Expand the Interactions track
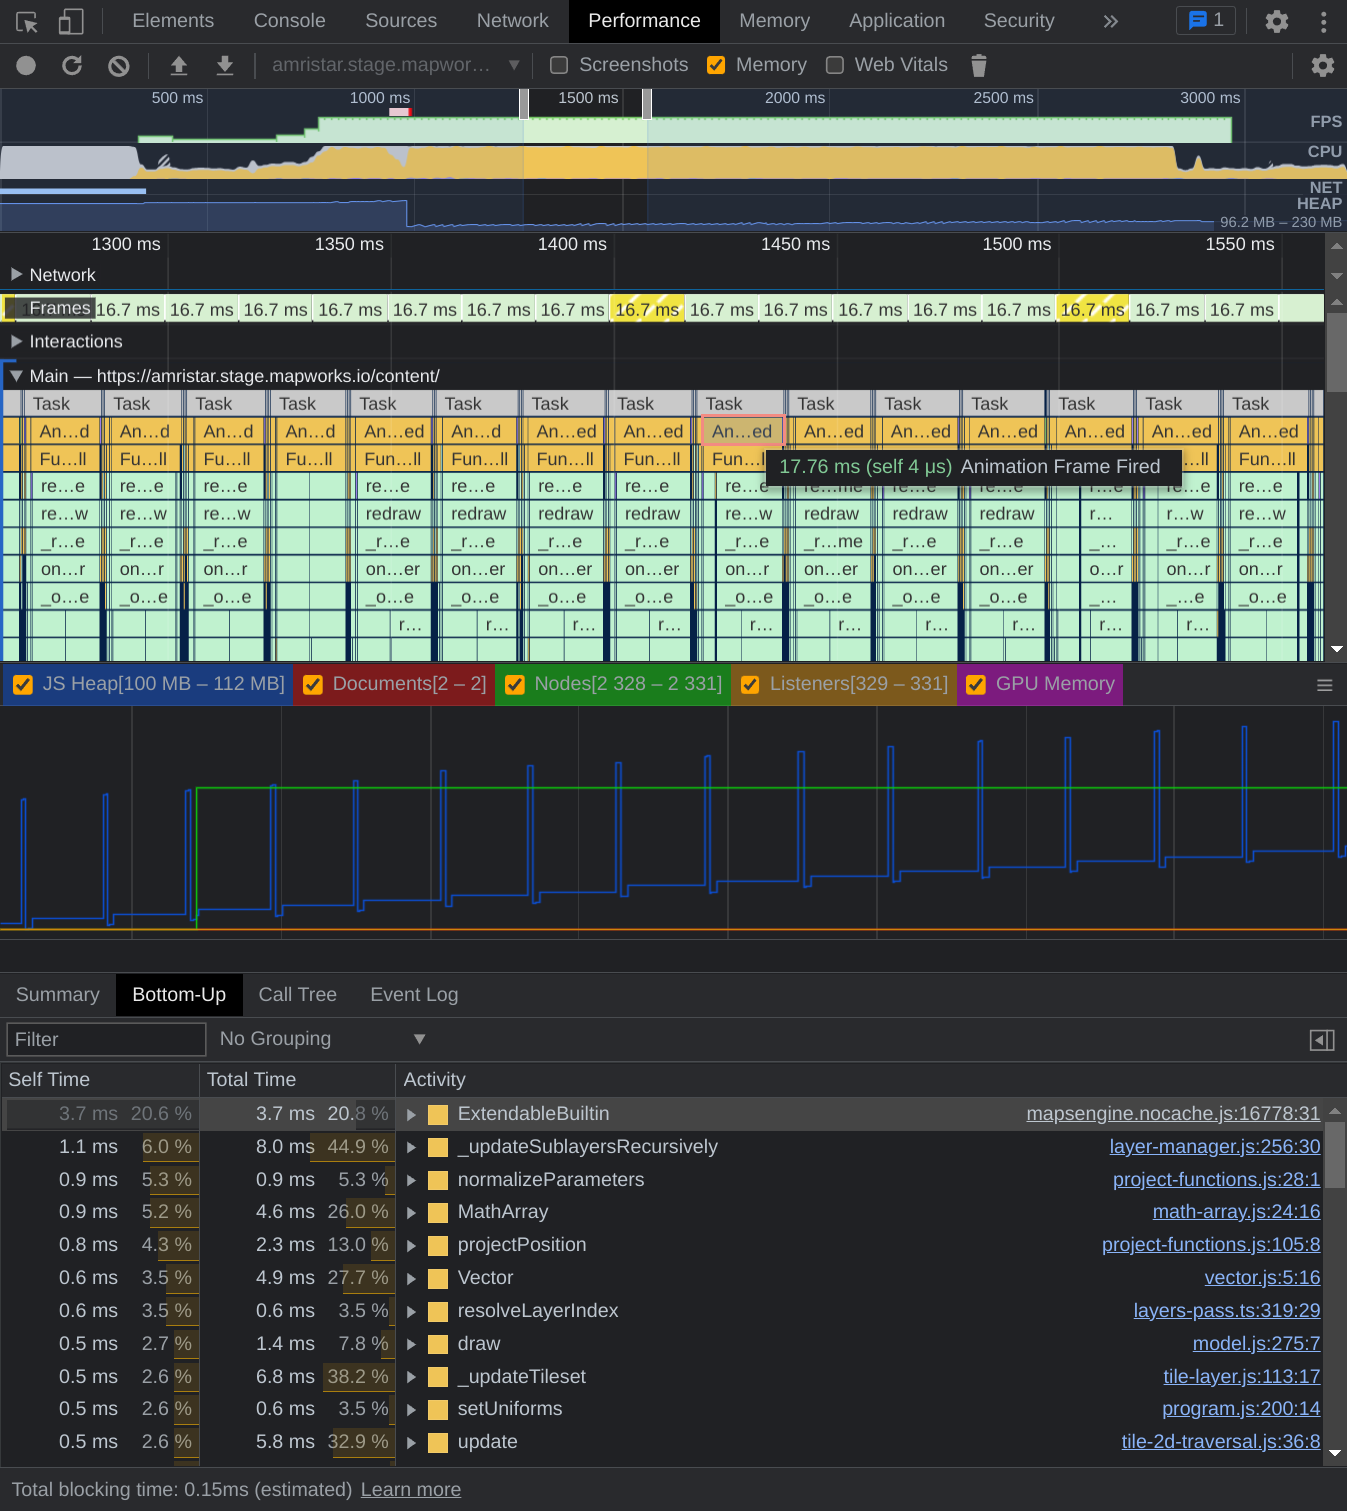 16,341
